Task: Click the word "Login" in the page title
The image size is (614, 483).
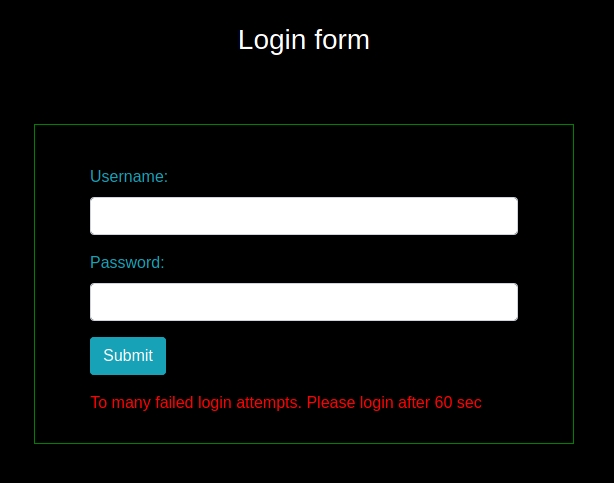Action: pyautogui.click(x=272, y=41)
